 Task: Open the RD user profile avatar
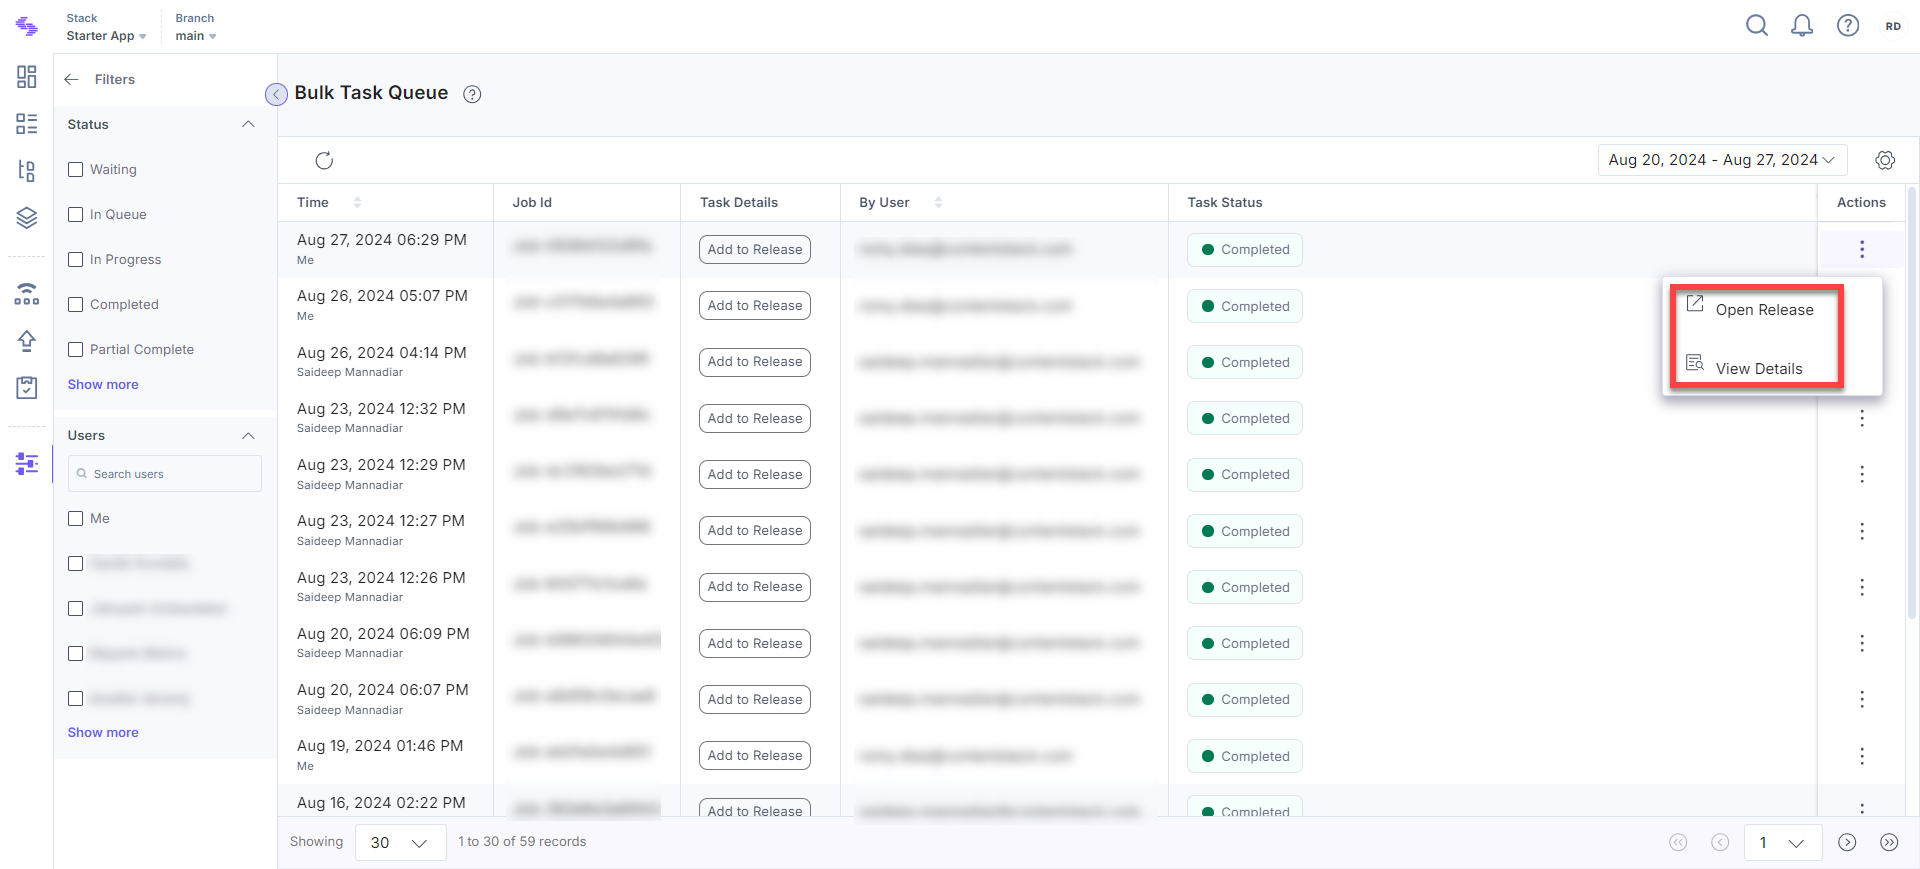coord(1893,26)
